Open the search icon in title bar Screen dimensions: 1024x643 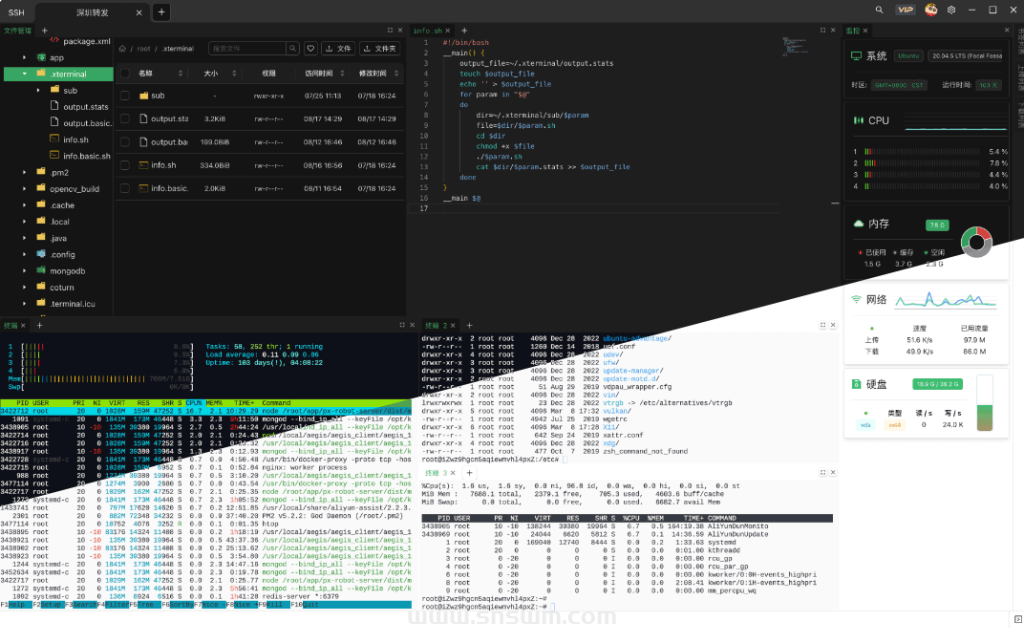879,10
